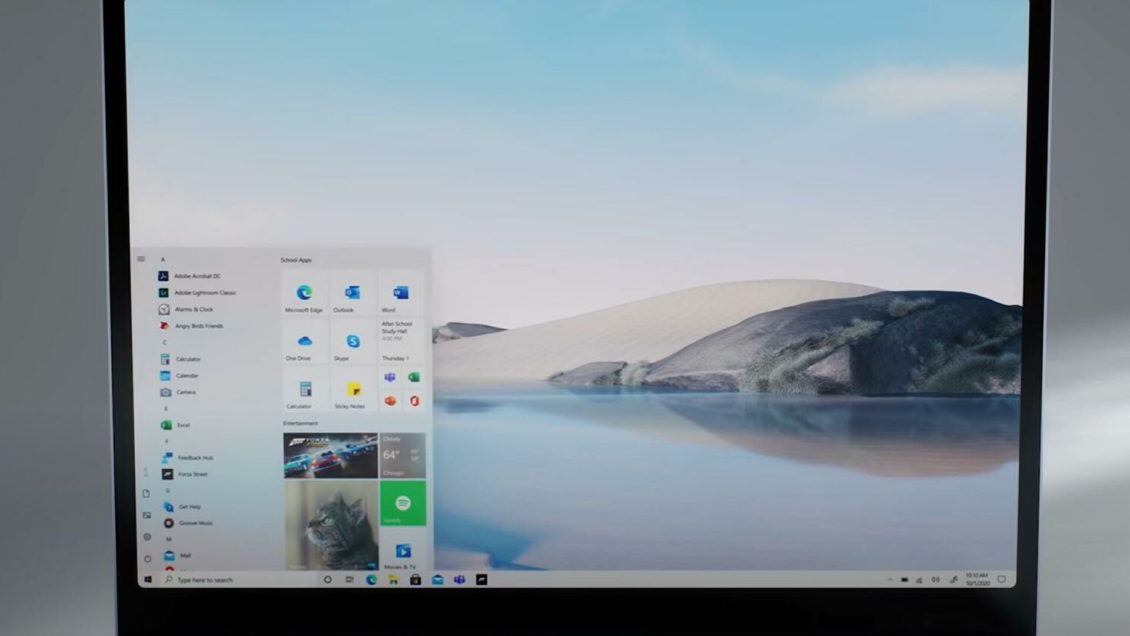Toggle Task View on the taskbar

[348, 580]
